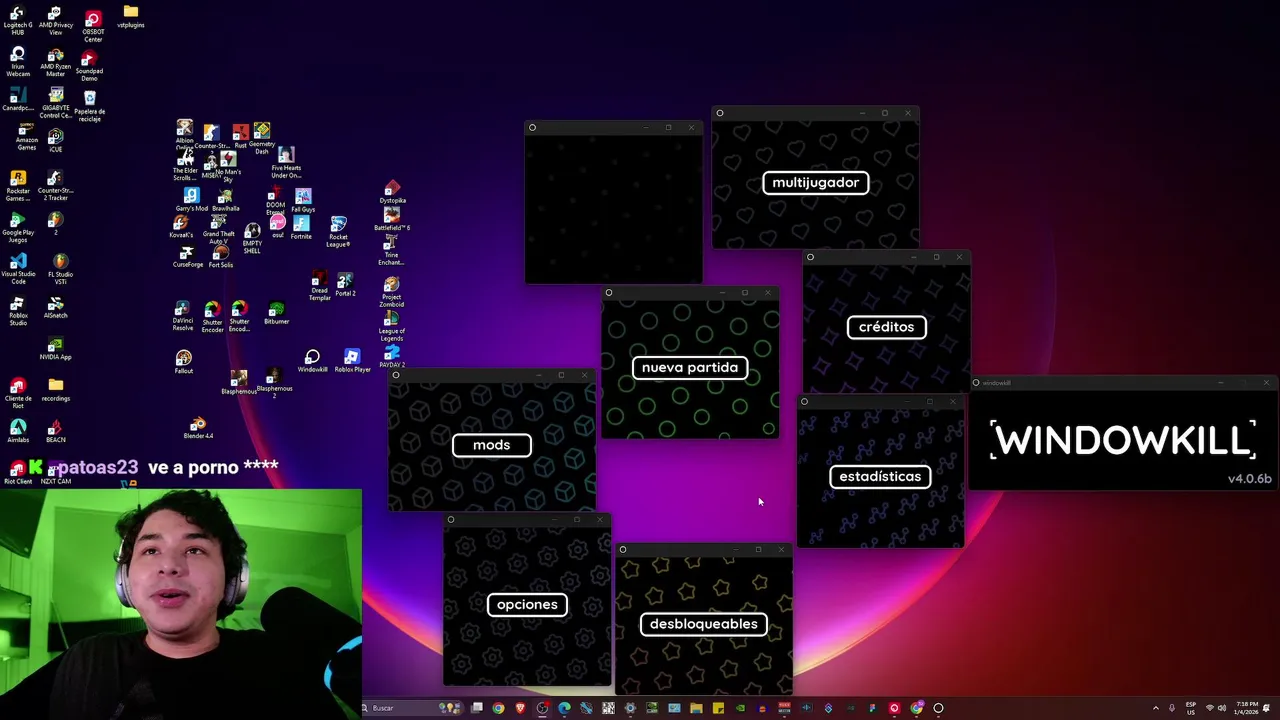Open FL Studio VSTi icon
This screenshot has height=720, width=1280.
tap(60, 268)
